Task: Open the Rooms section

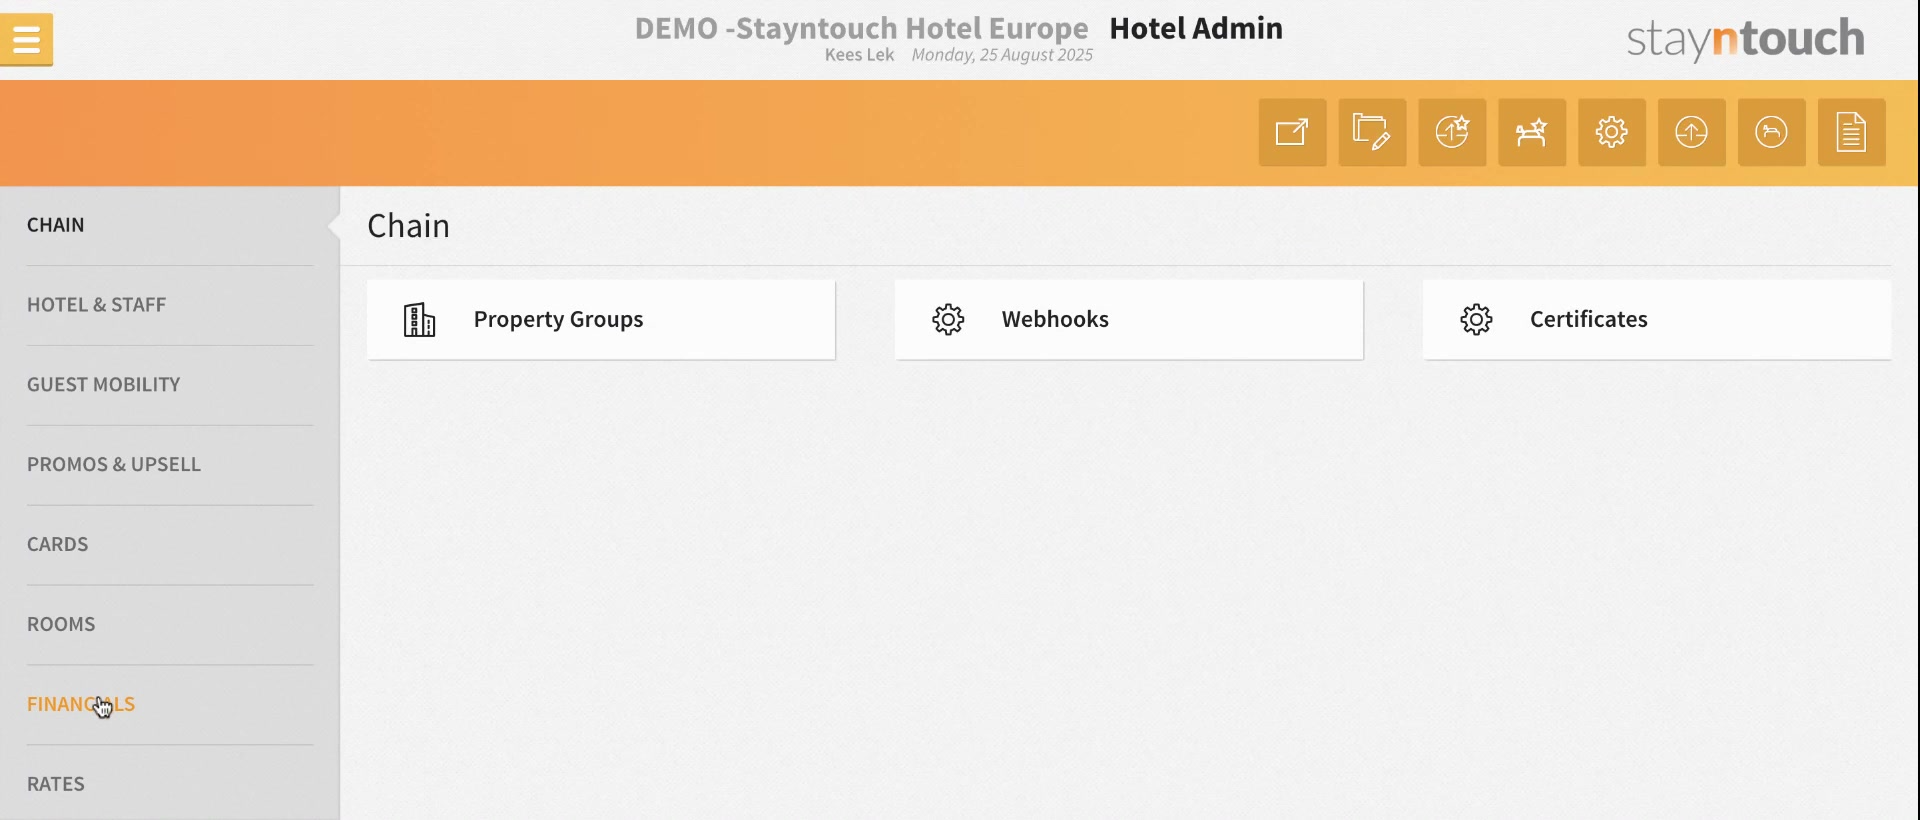Action: point(61,625)
